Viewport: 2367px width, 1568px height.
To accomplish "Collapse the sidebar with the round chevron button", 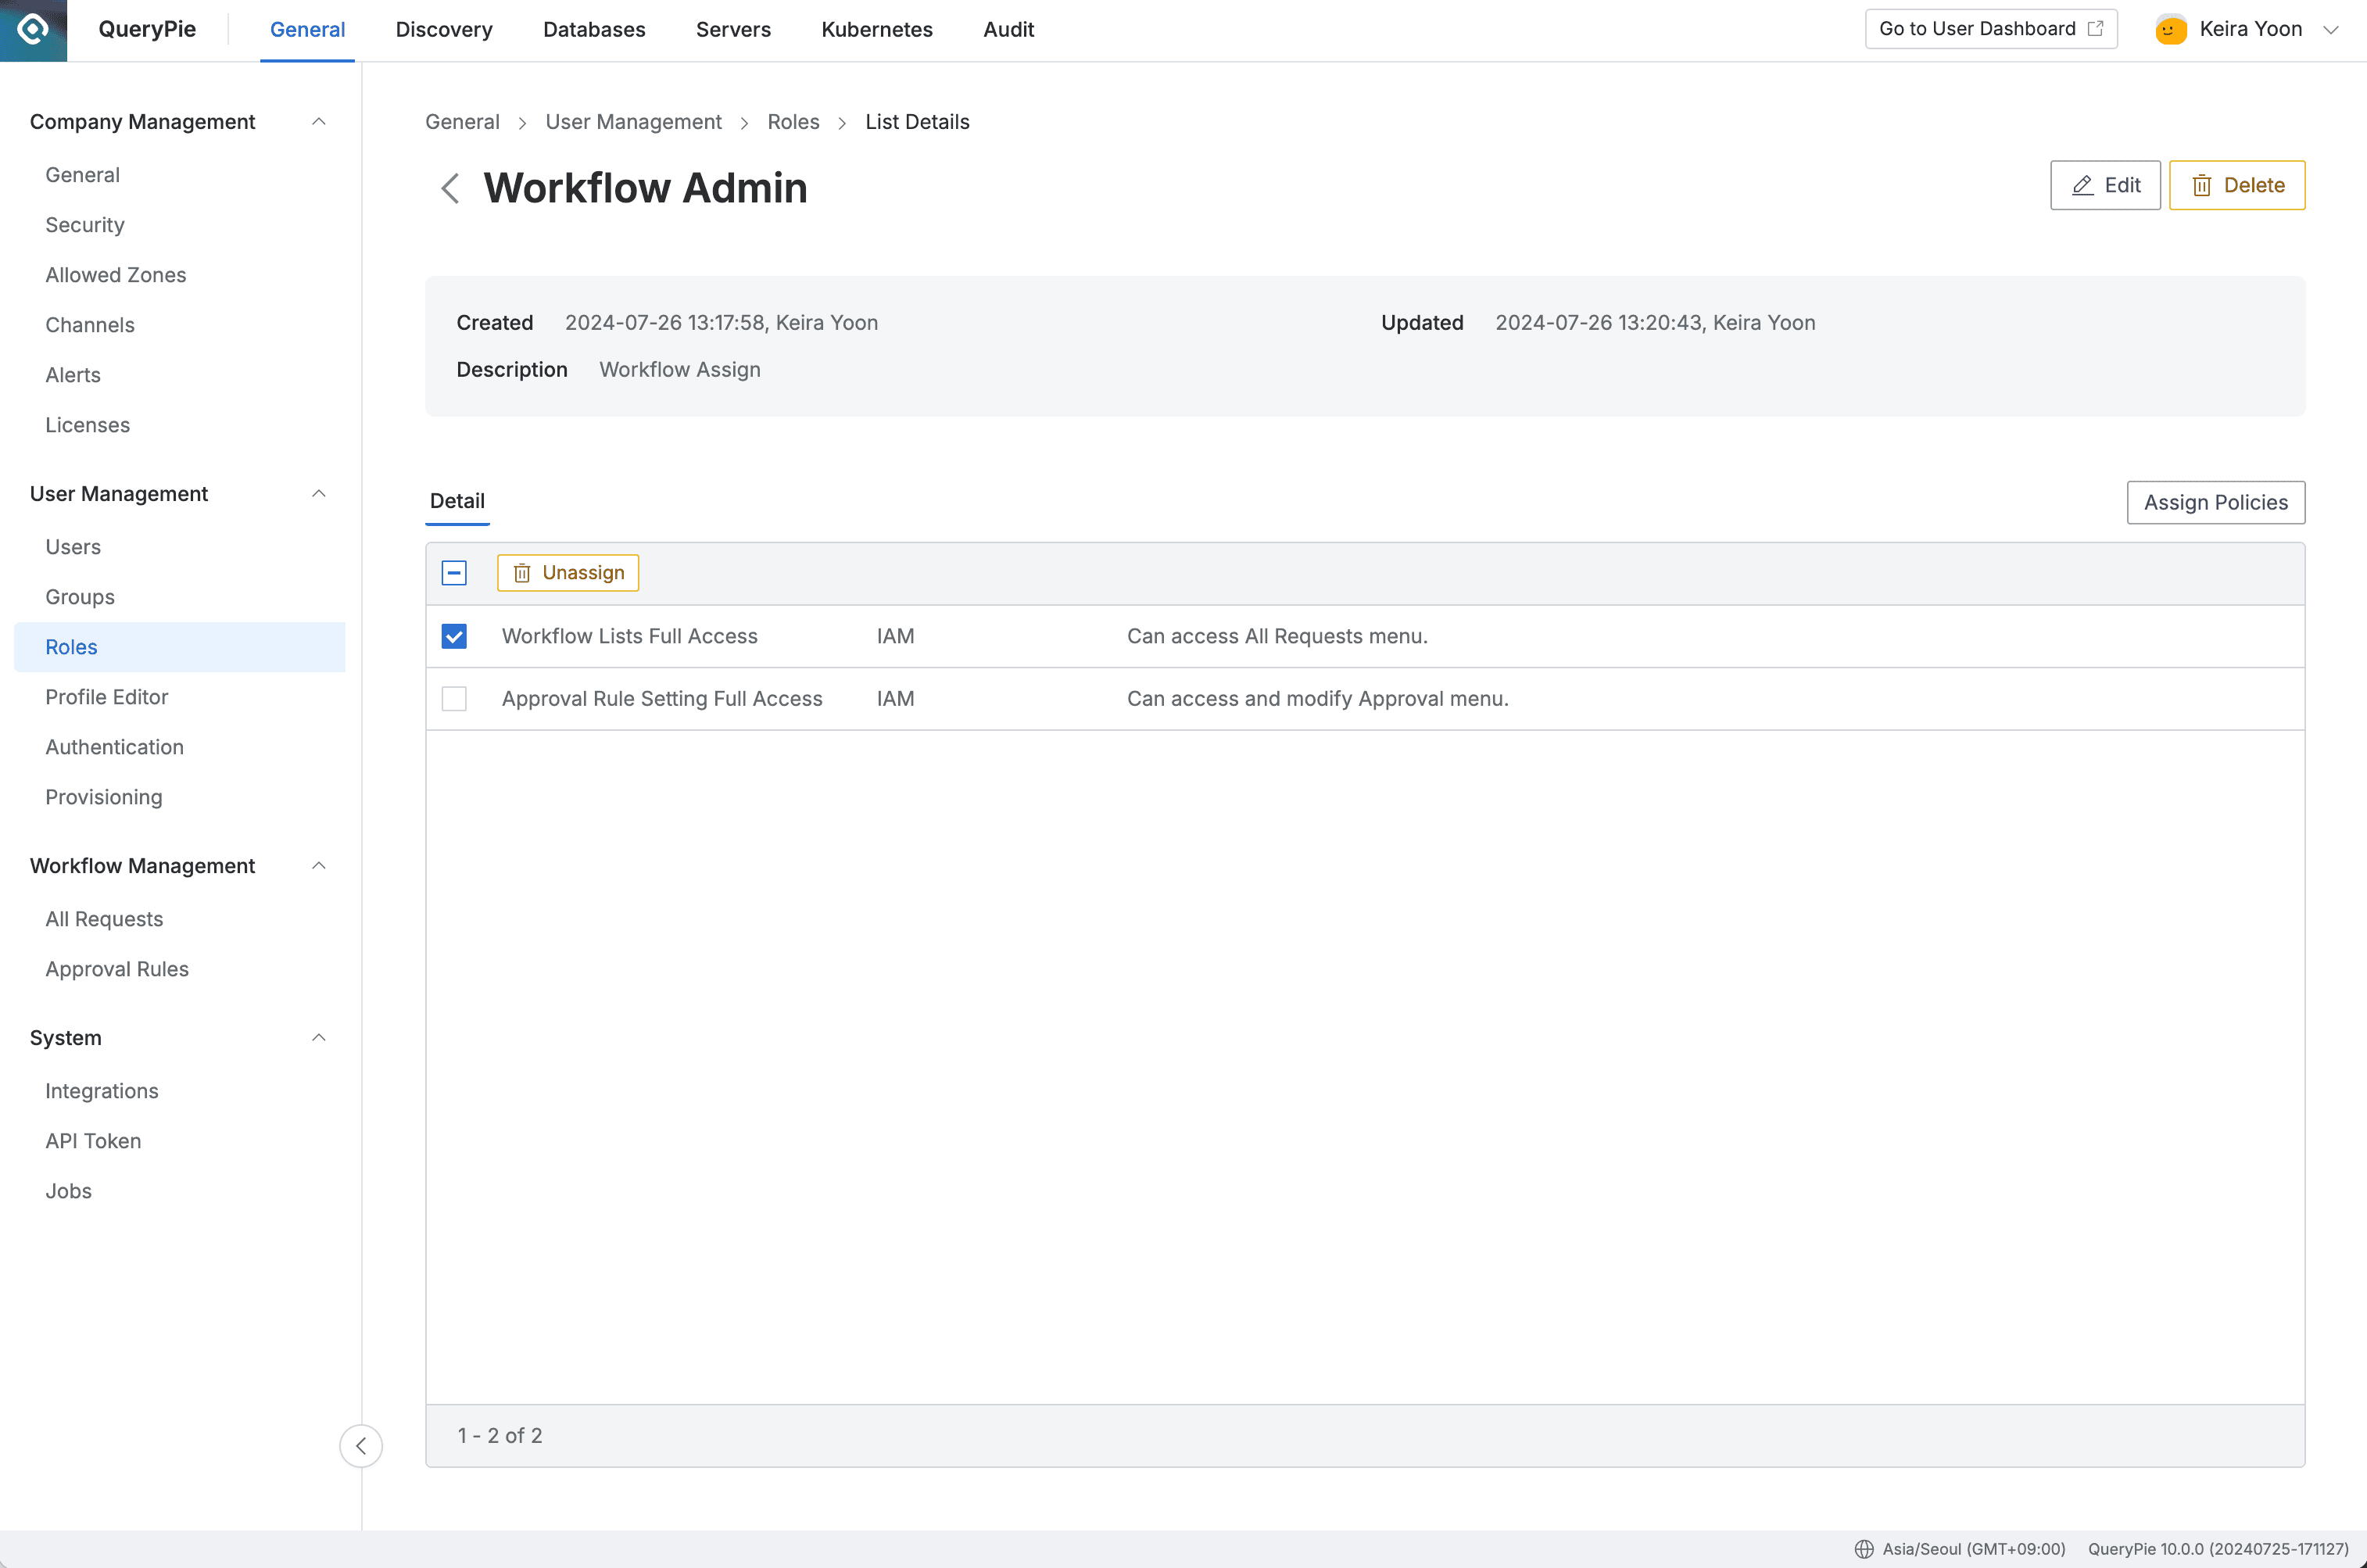I will click(x=361, y=1445).
